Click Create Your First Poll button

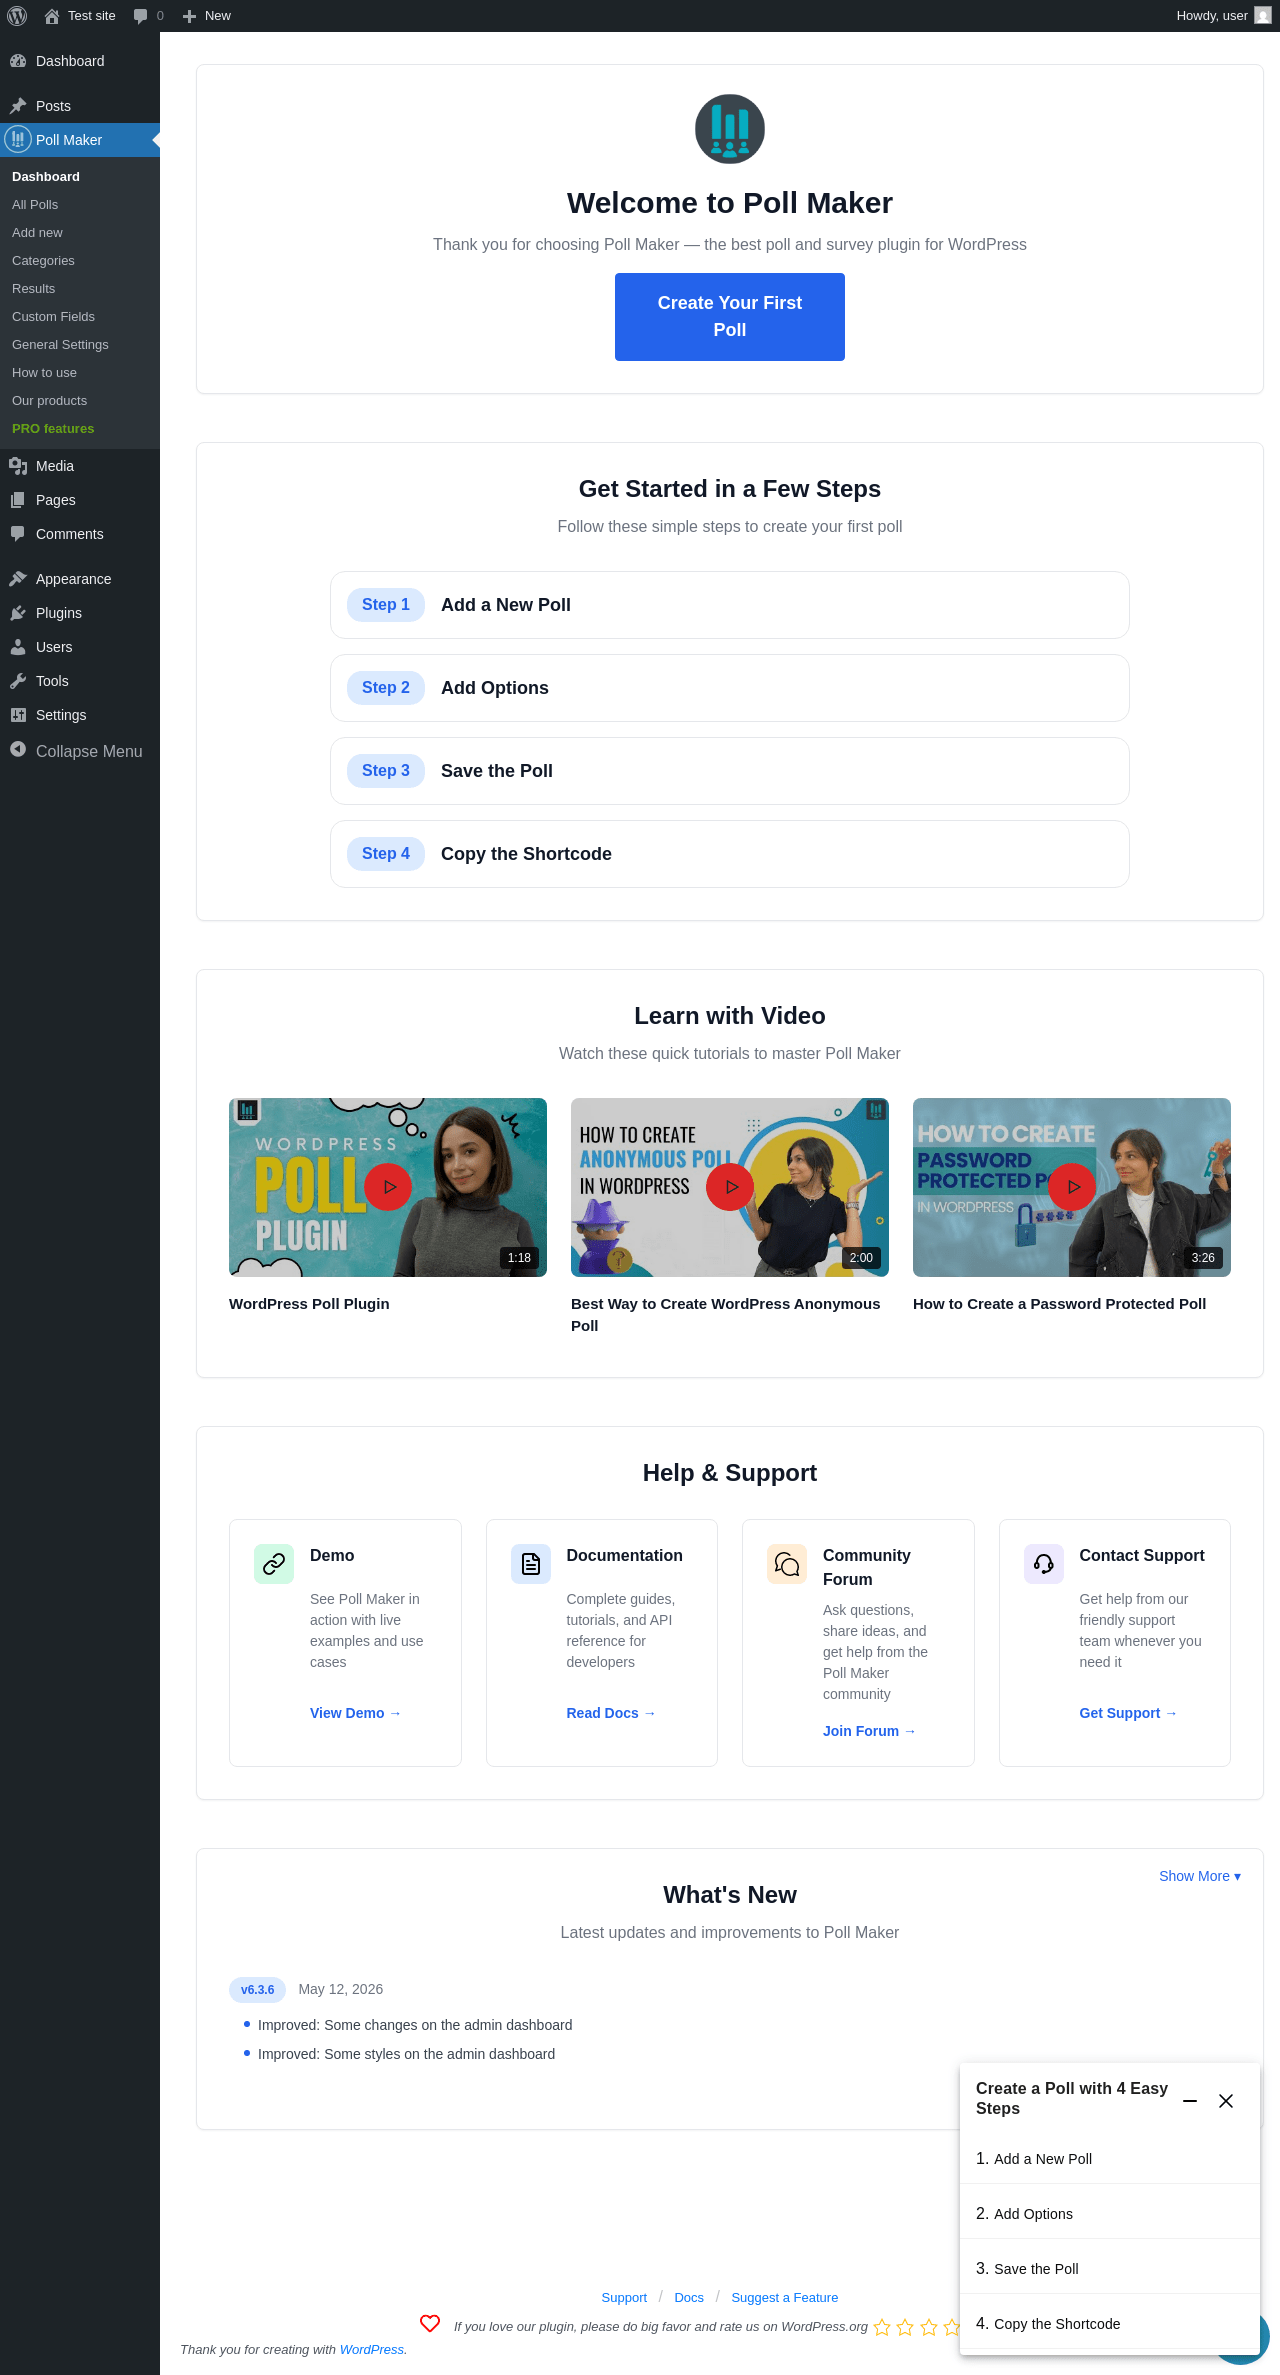(x=730, y=317)
